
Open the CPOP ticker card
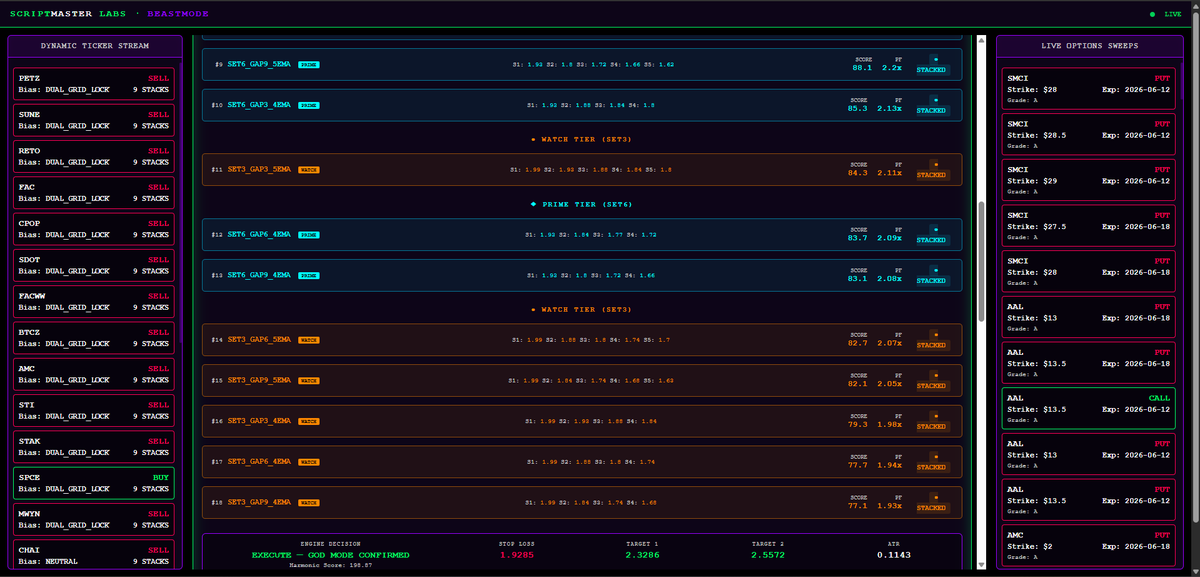coord(94,228)
